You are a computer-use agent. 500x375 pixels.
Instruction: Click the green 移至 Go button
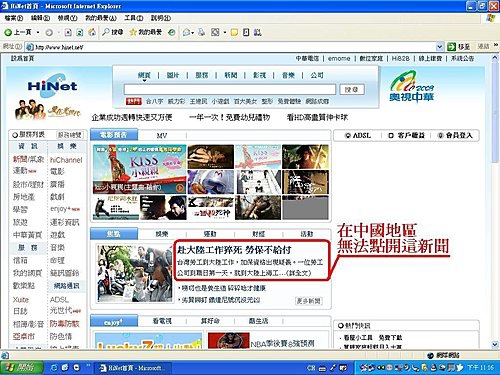click(459, 47)
